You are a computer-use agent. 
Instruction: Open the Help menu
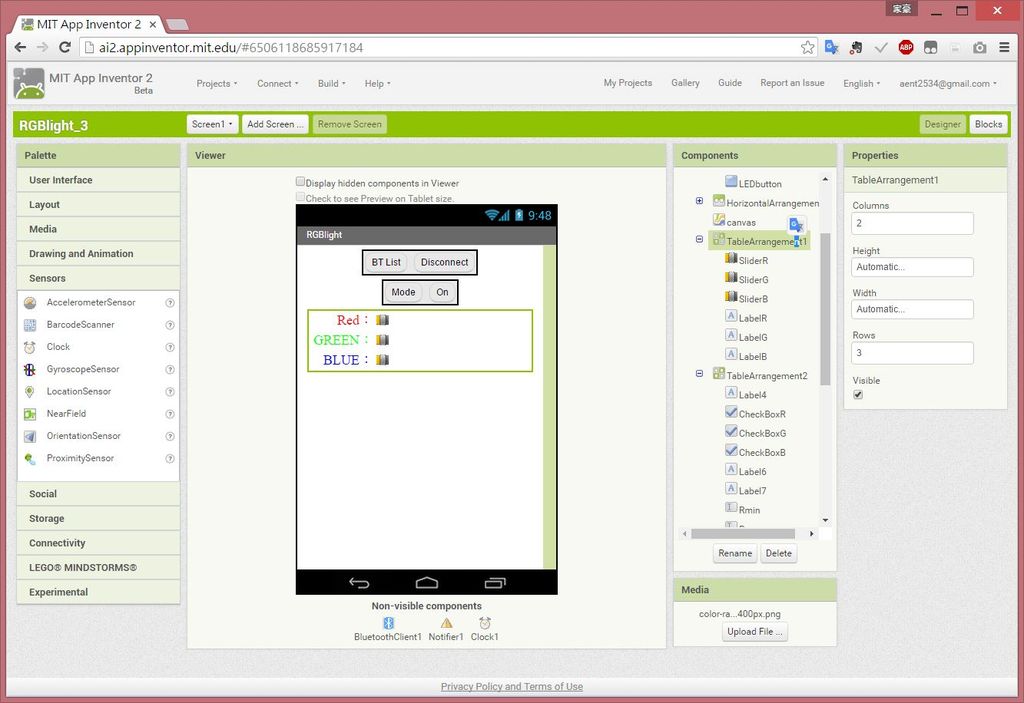[377, 84]
